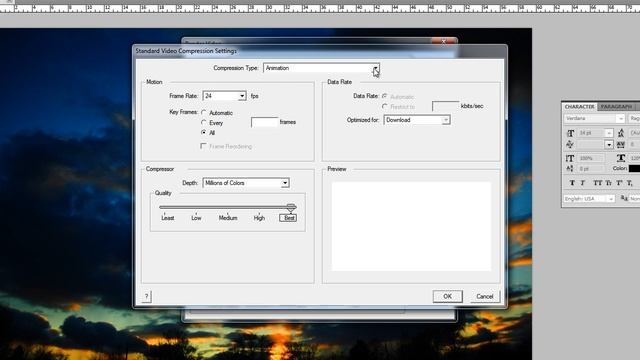This screenshot has height=360, width=640.
Task: Open the English: USA language dropdown
Action: coord(589,199)
